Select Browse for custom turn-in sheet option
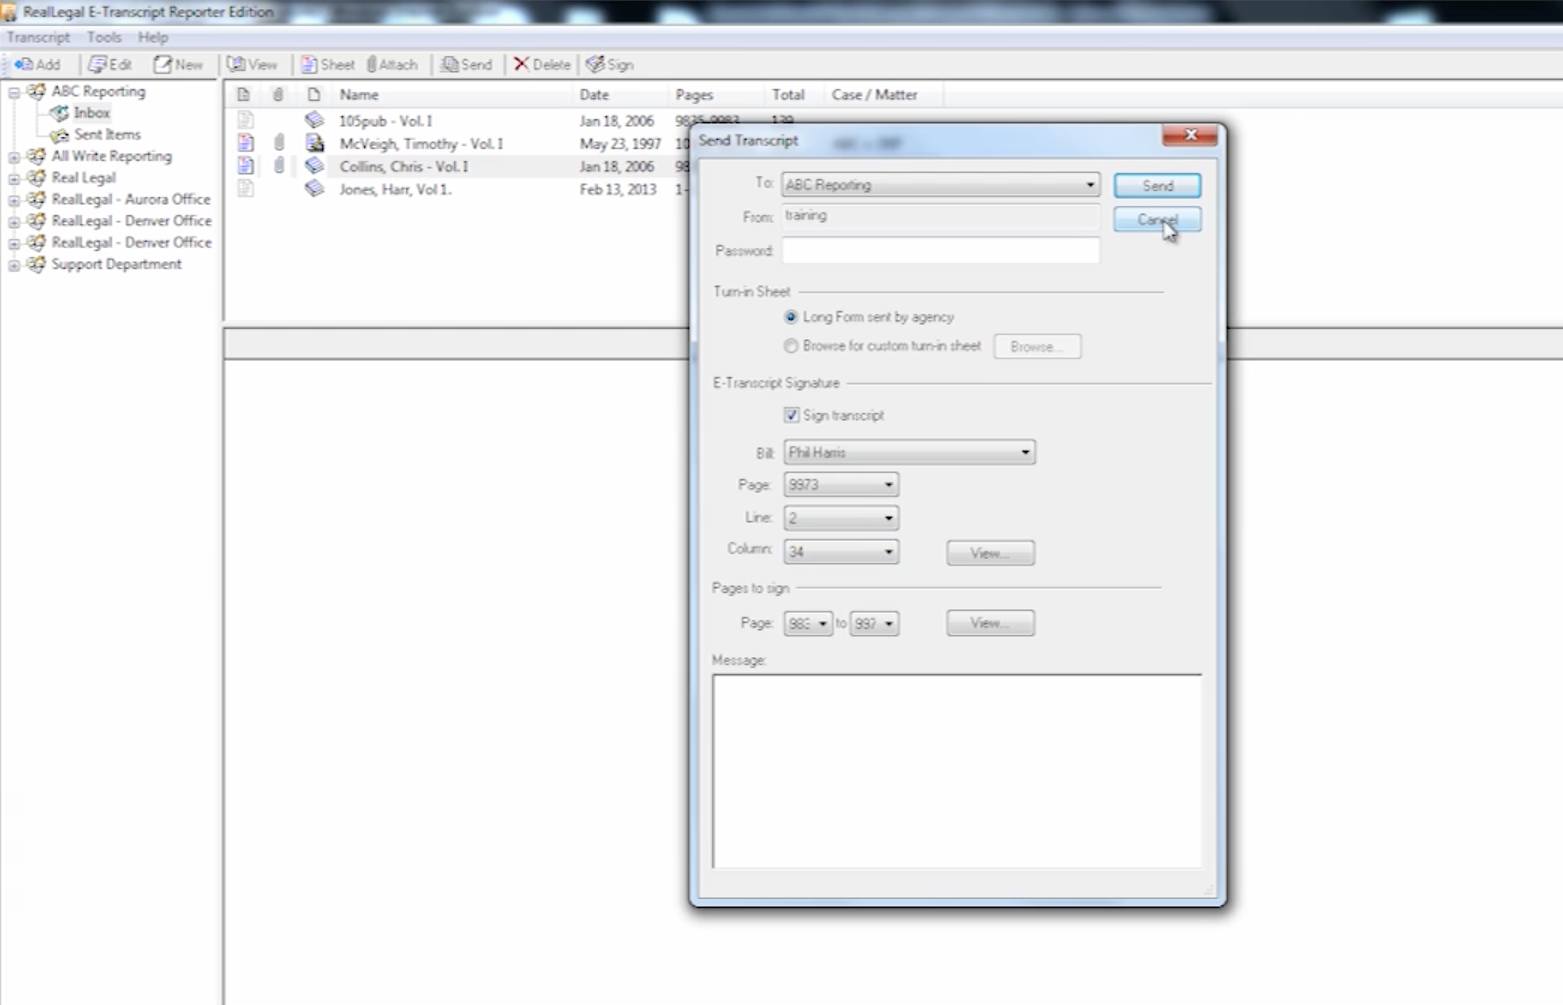 pyautogui.click(x=791, y=346)
